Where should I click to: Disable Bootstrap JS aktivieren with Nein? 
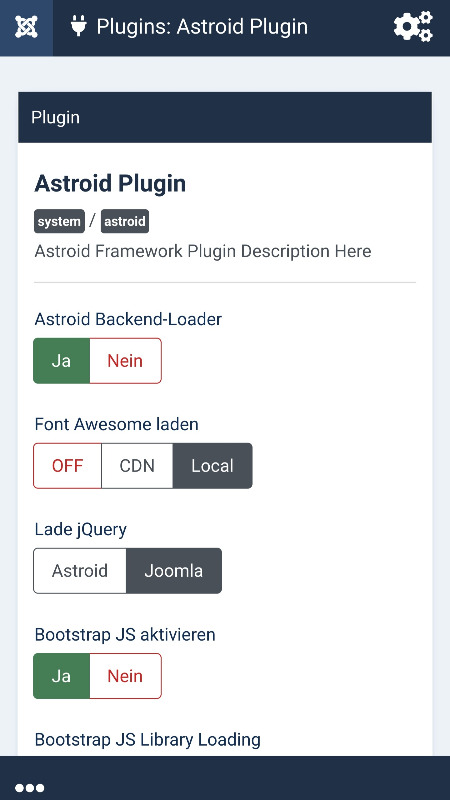click(126, 676)
